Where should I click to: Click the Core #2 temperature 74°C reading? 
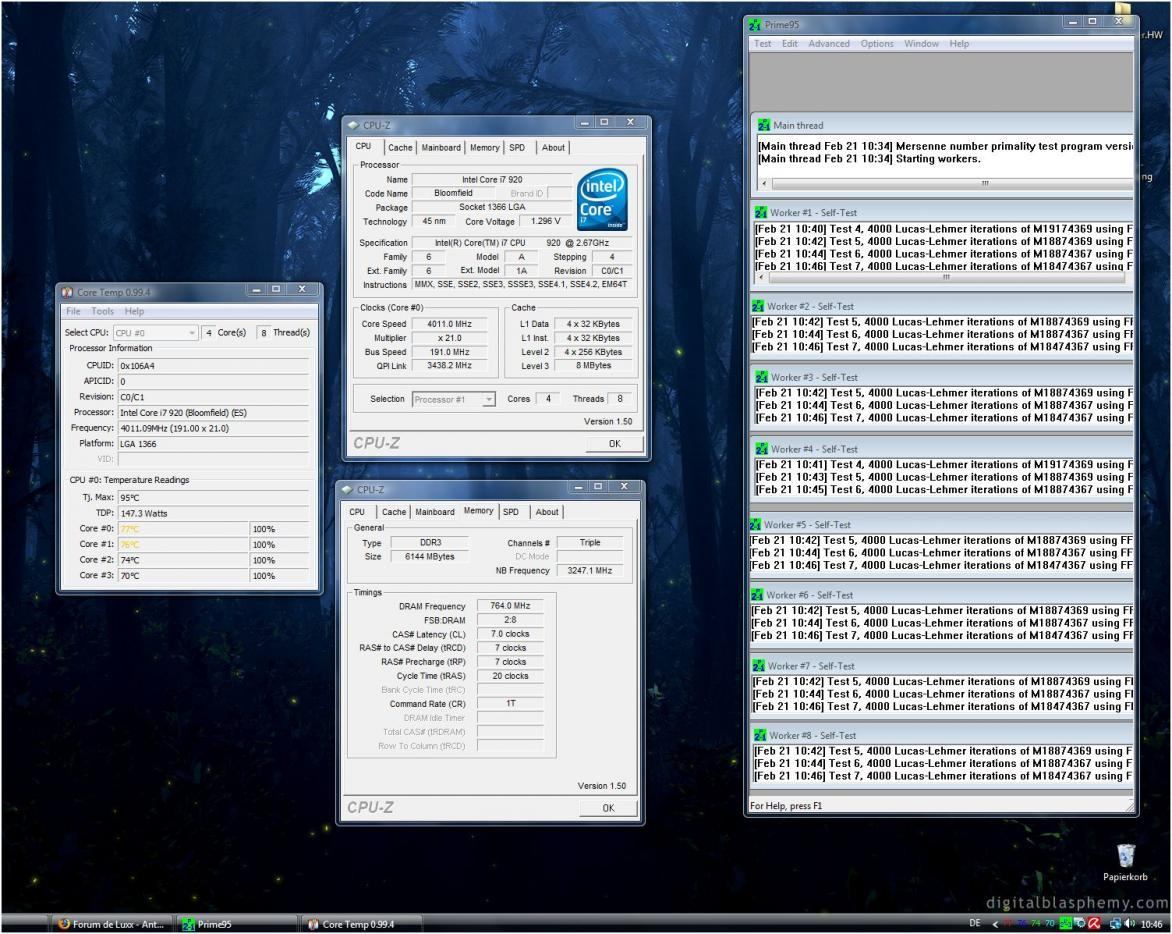(x=183, y=560)
